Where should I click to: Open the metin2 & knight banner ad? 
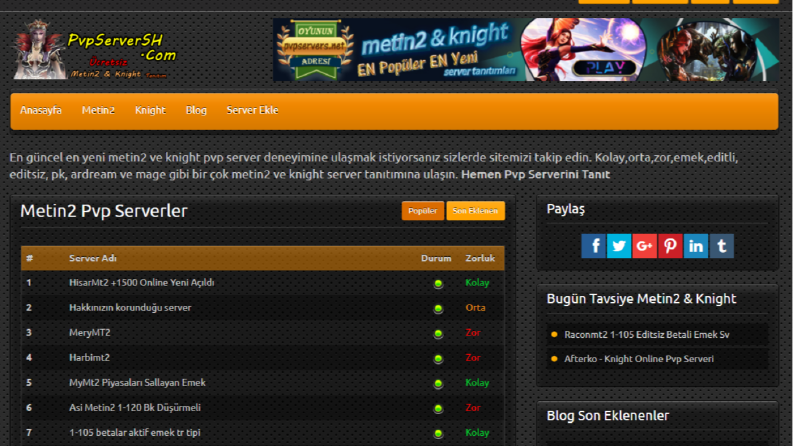coord(525,50)
